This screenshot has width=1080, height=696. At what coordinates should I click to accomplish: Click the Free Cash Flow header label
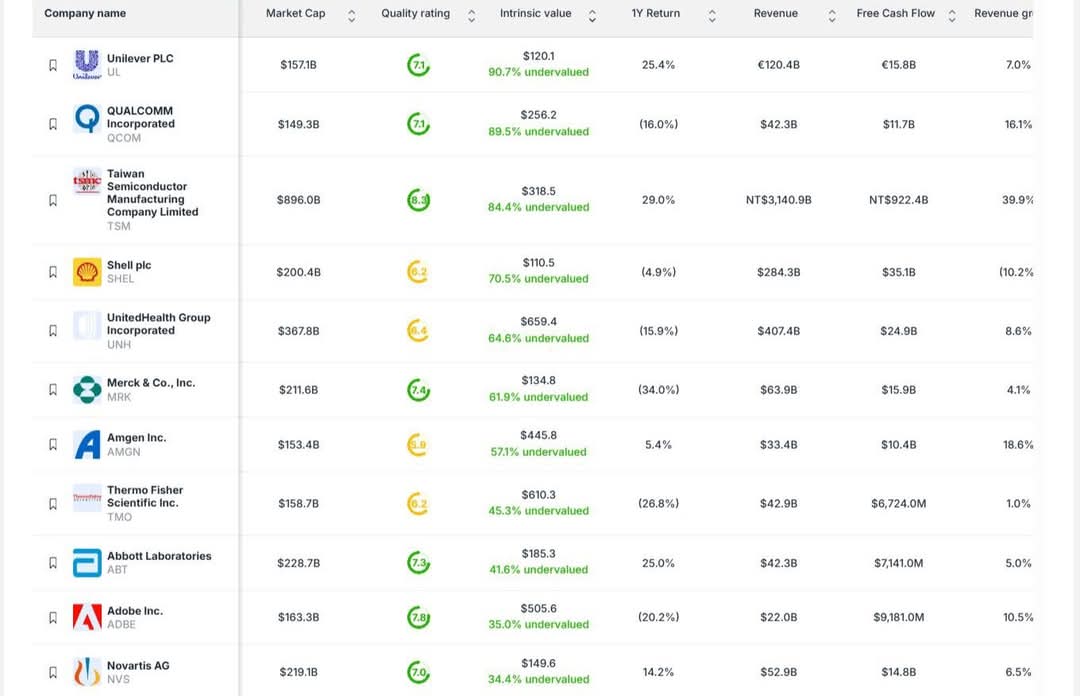pyautogui.click(x=895, y=13)
